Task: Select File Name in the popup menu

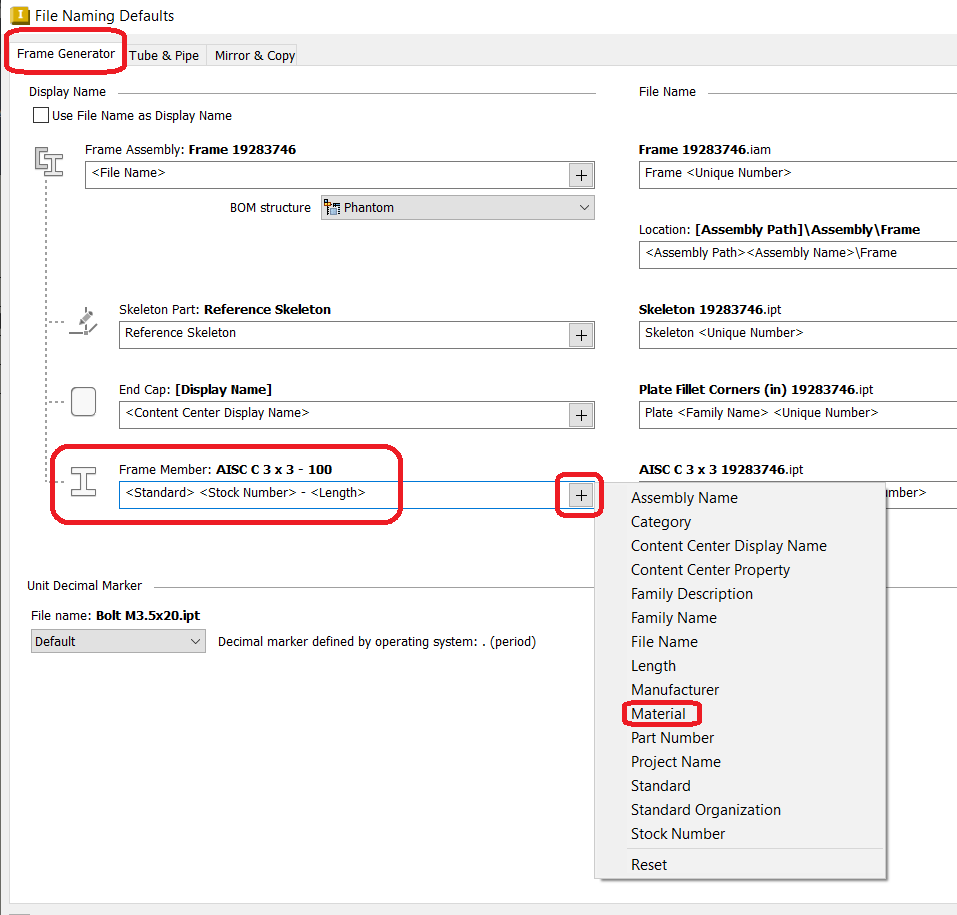Action: pyautogui.click(x=664, y=642)
